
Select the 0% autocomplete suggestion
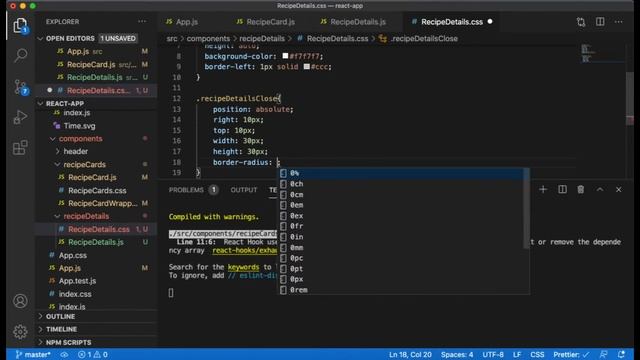coord(403,173)
